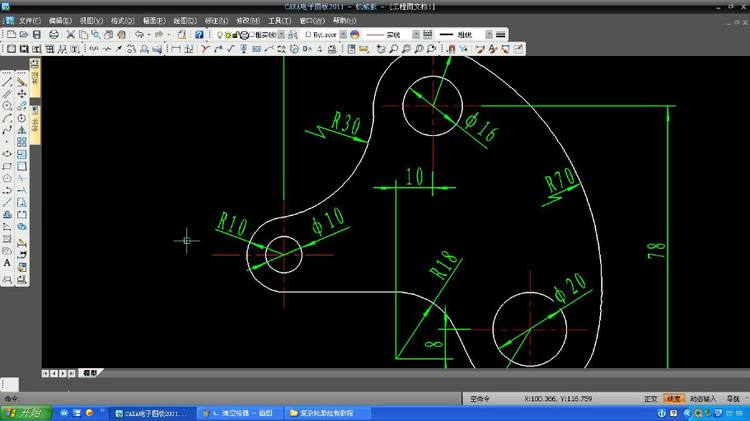Toggle the orthogonal mode button in the status bar
The width and height of the screenshot is (750, 421).
tap(651, 399)
